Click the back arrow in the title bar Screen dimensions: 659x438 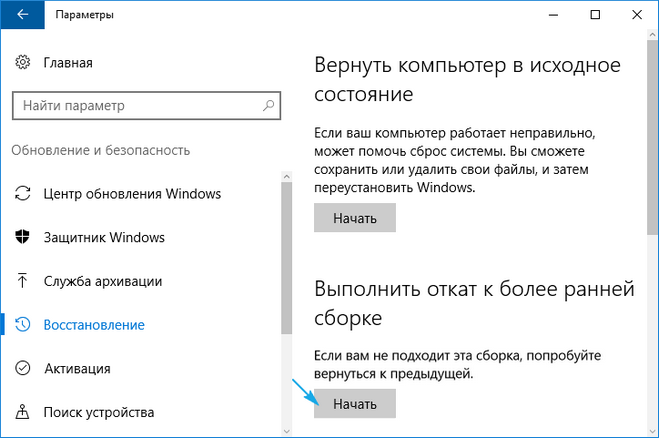click(20, 15)
